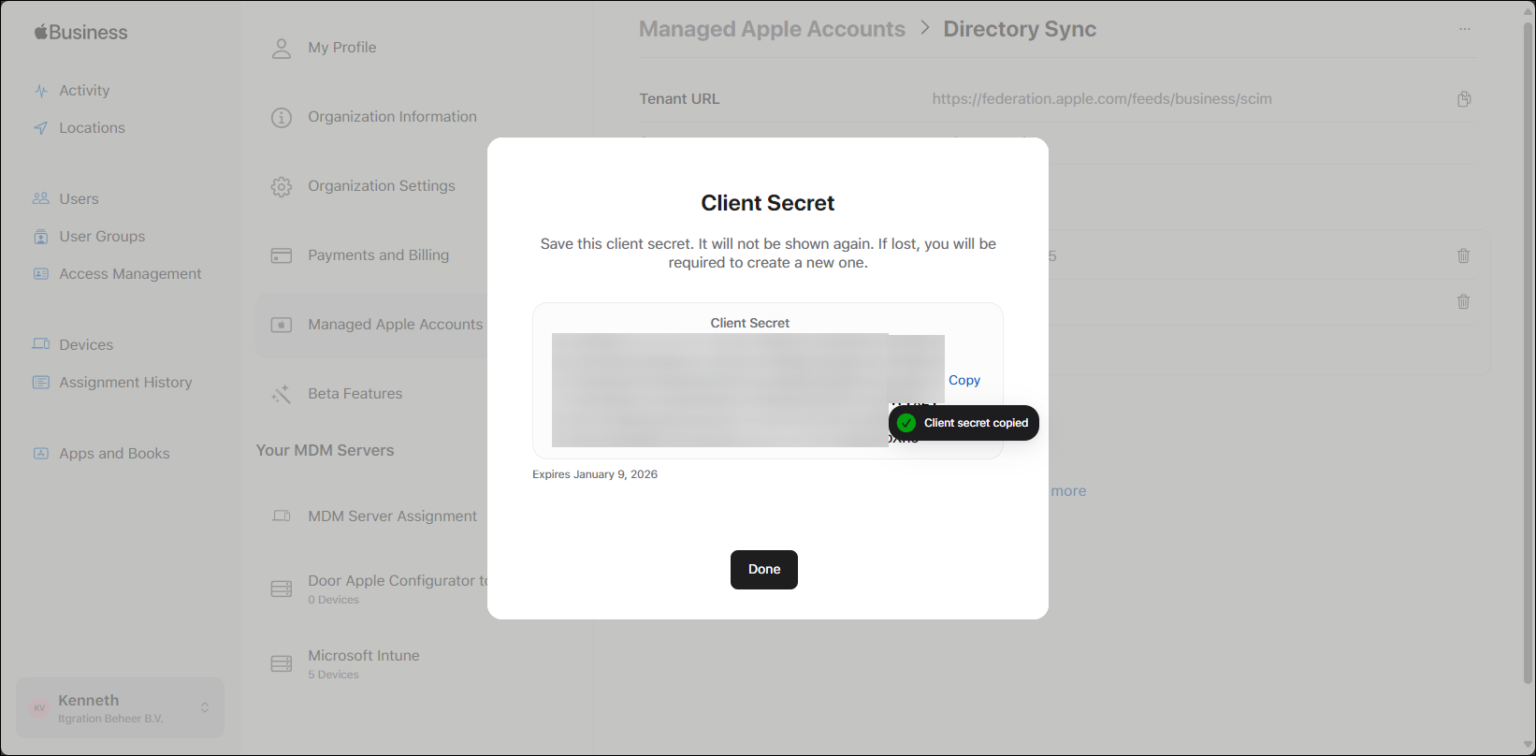Open the Apple Business home icon

tap(80, 31)
